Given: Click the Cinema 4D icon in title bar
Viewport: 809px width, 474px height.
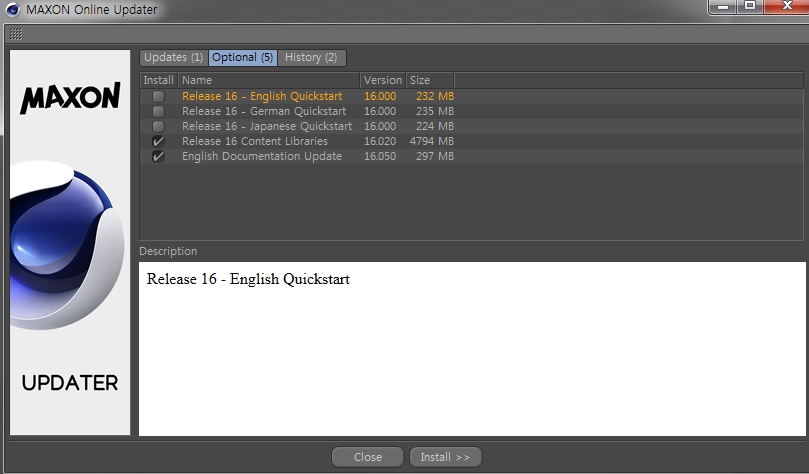Looking at the screenshot, I should point(12,10).
